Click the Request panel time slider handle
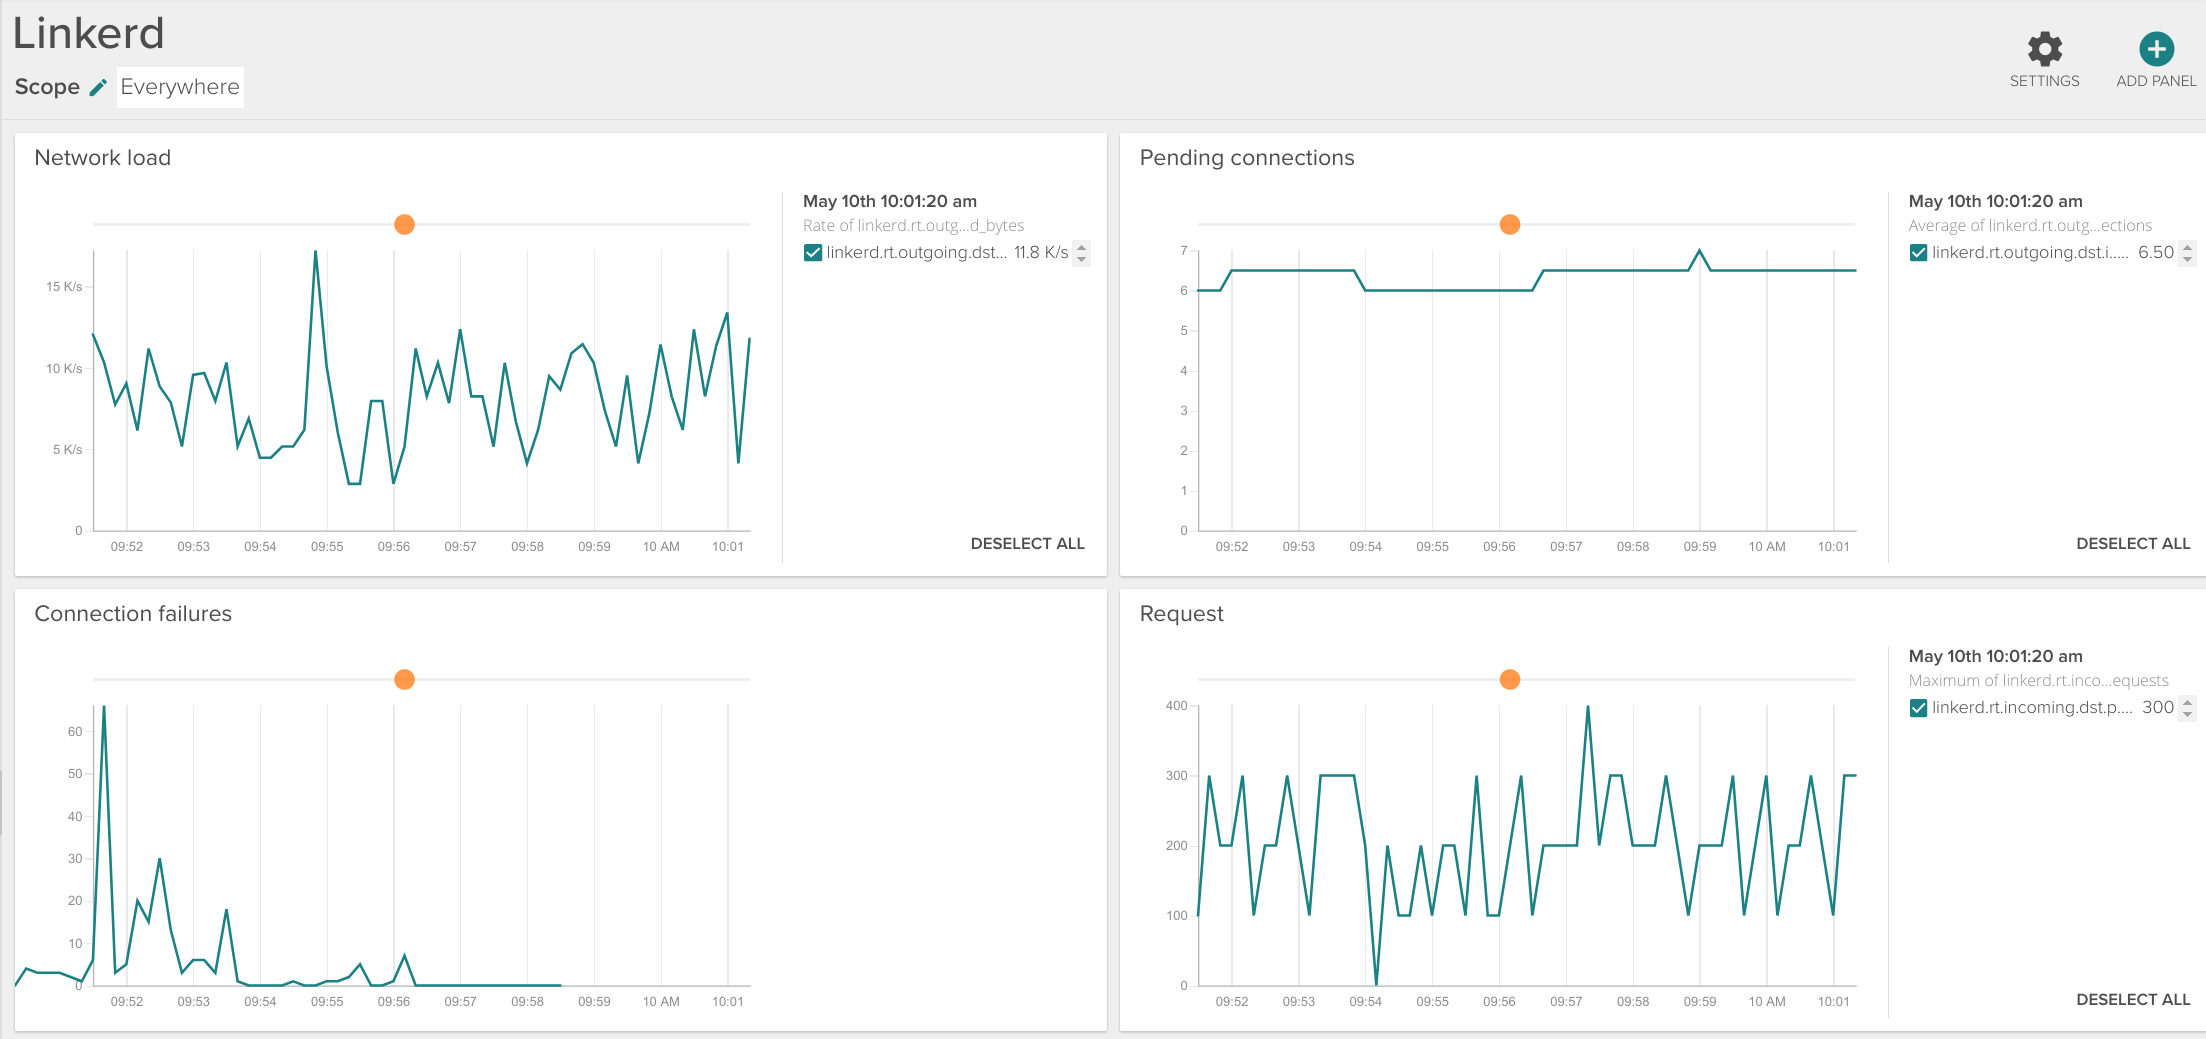 [1510, 680]
